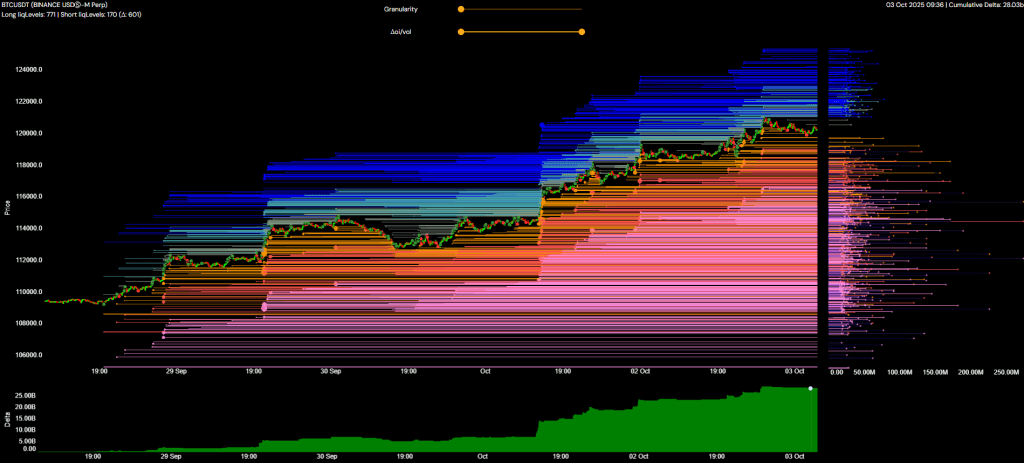Click the Δoi/vol label

pyautogui.click(x=402, y=31)
